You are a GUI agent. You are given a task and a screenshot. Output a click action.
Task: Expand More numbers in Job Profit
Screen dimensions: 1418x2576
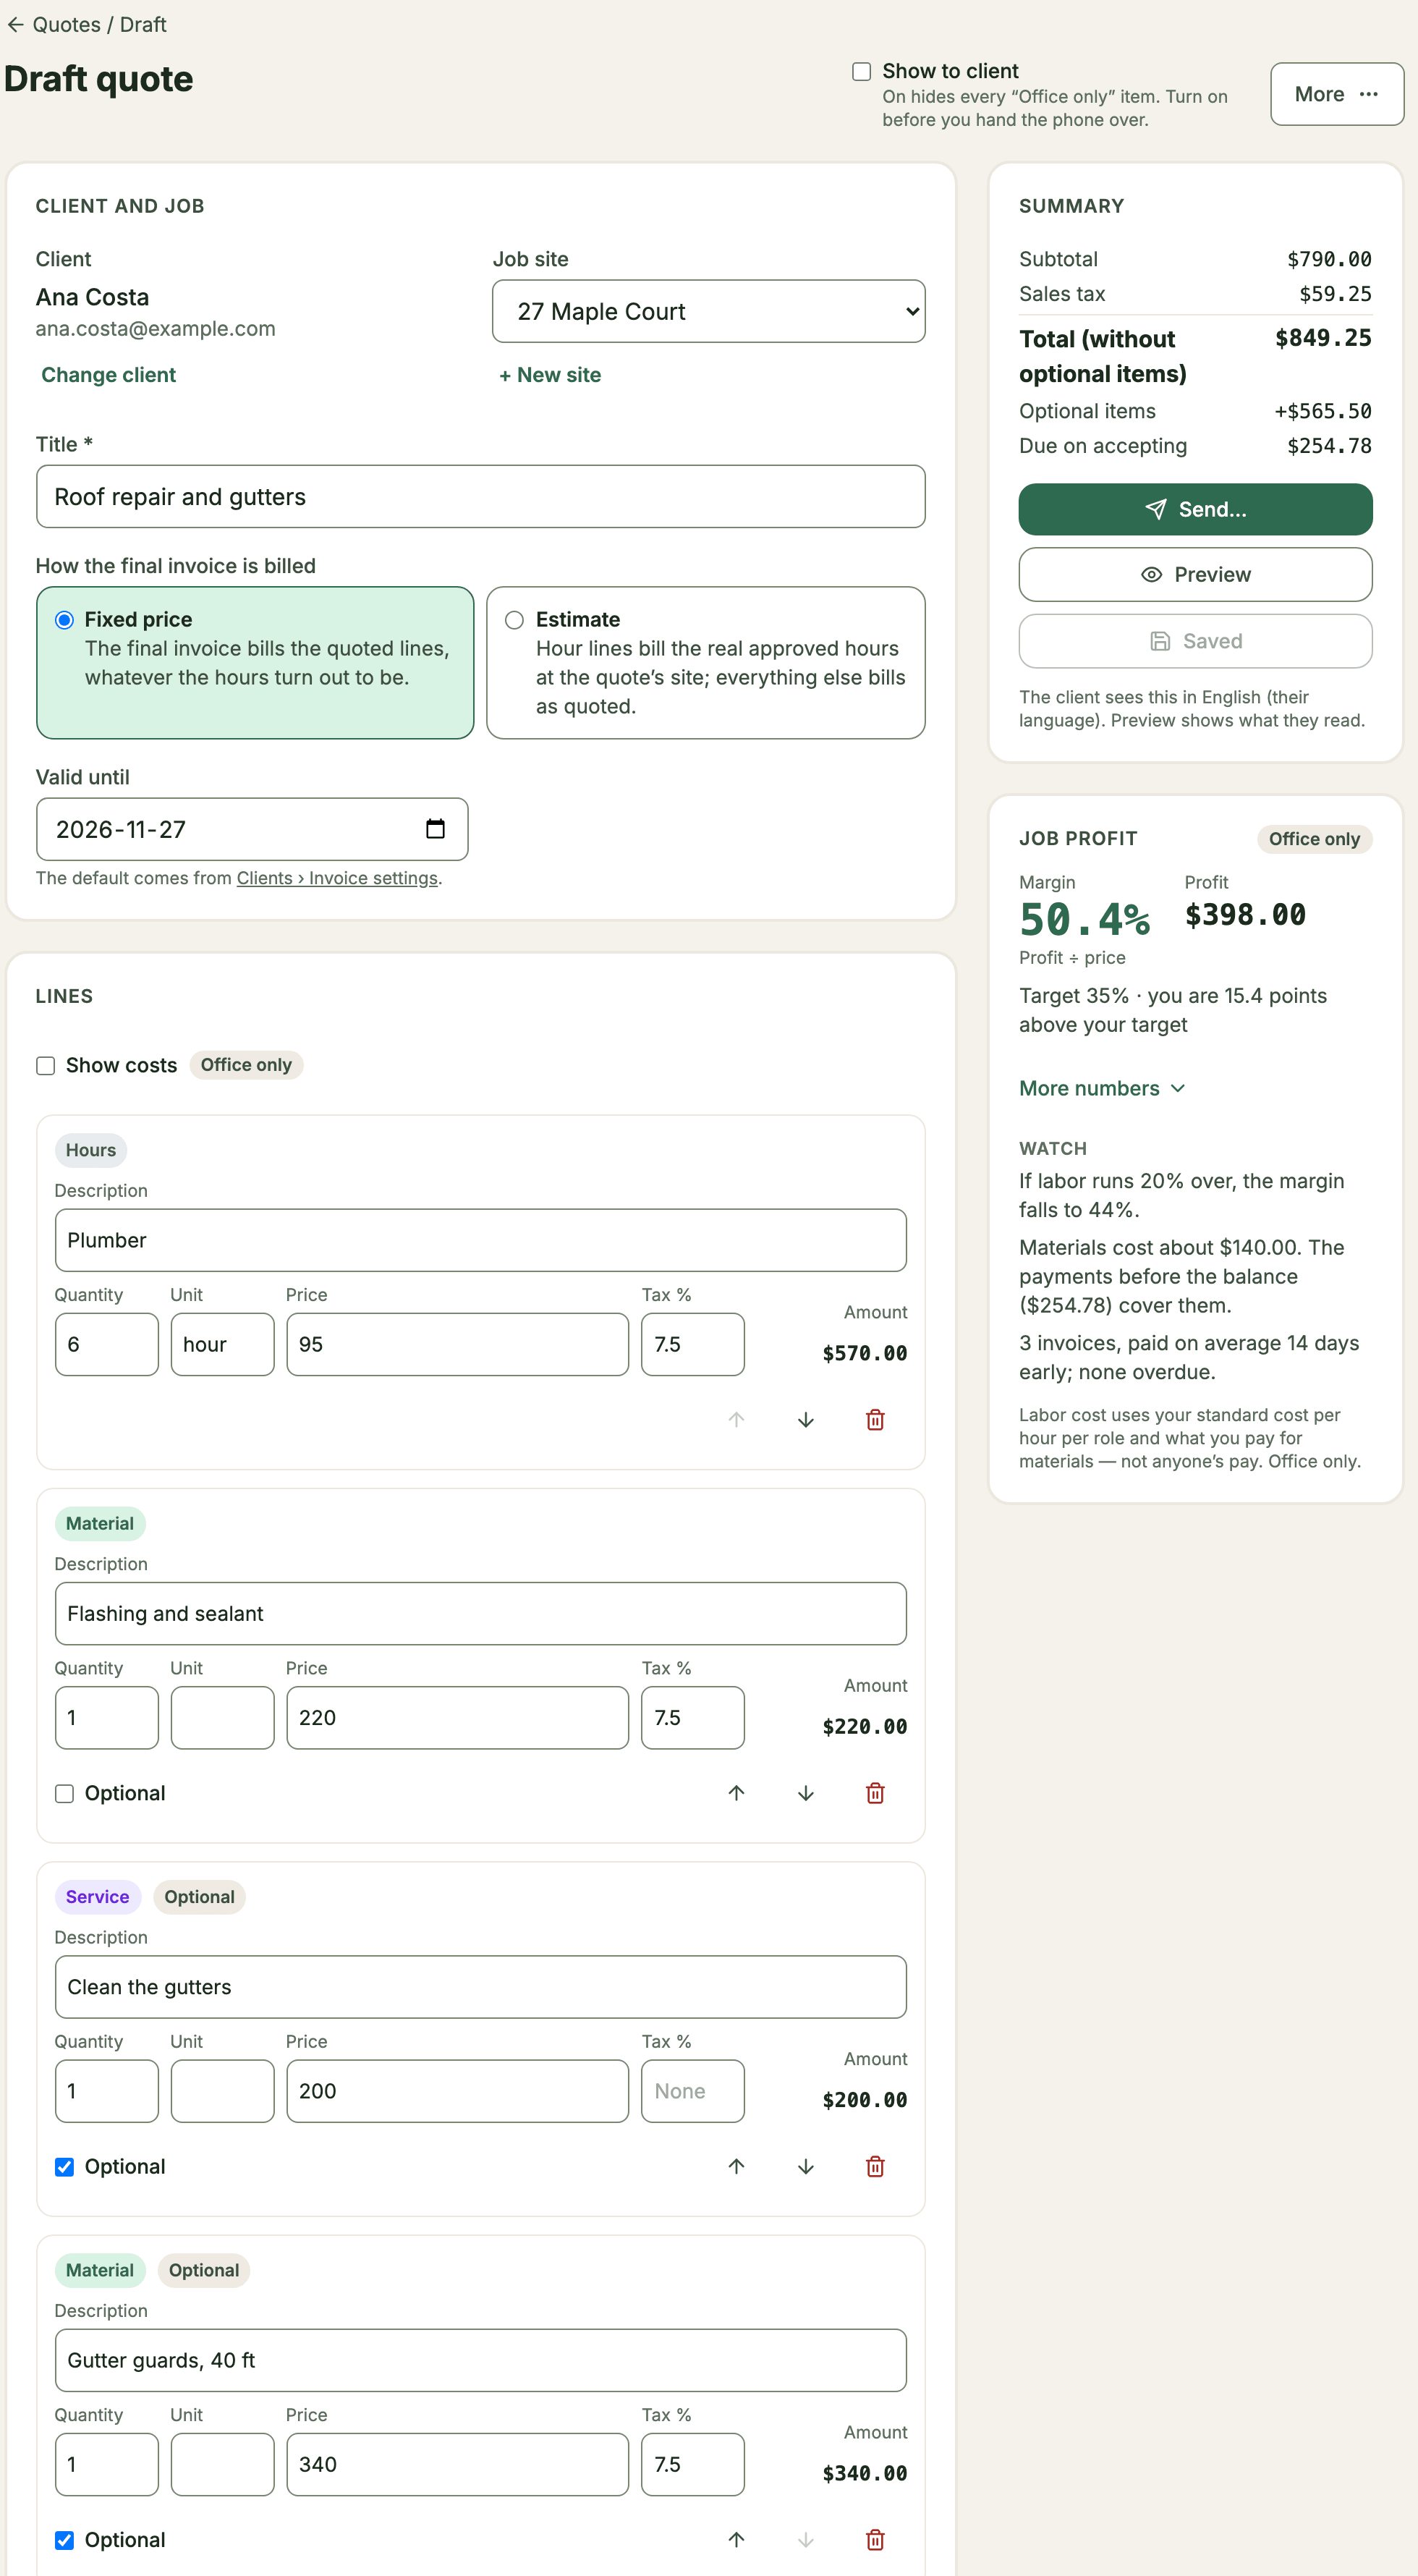1102,1088
